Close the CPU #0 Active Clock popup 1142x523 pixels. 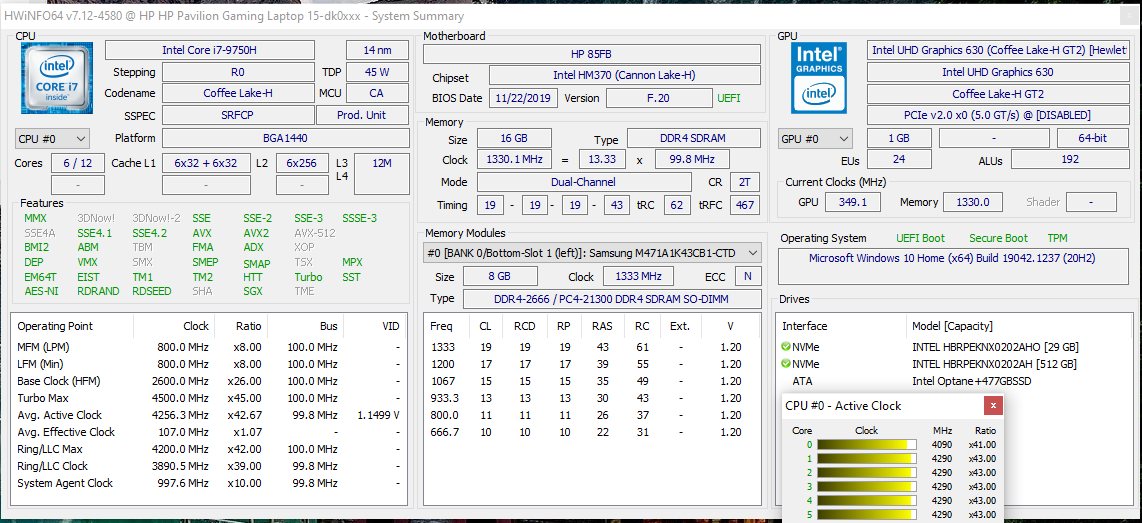[x=993, y=406]
